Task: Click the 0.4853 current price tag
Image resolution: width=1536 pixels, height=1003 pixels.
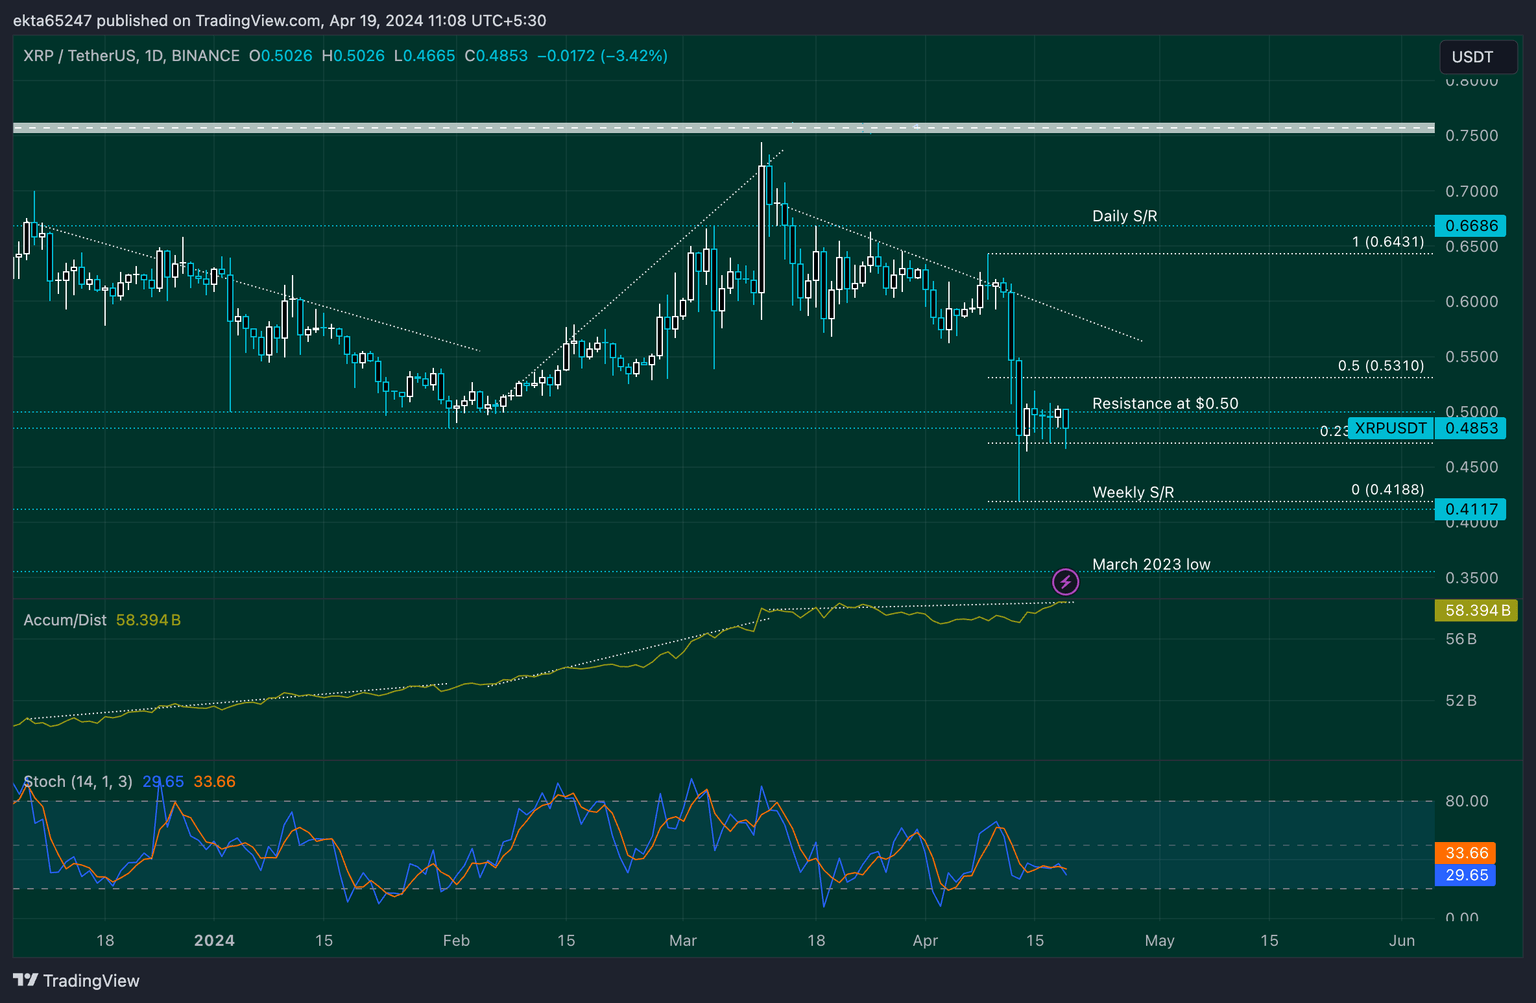Action: point(1470,428)
